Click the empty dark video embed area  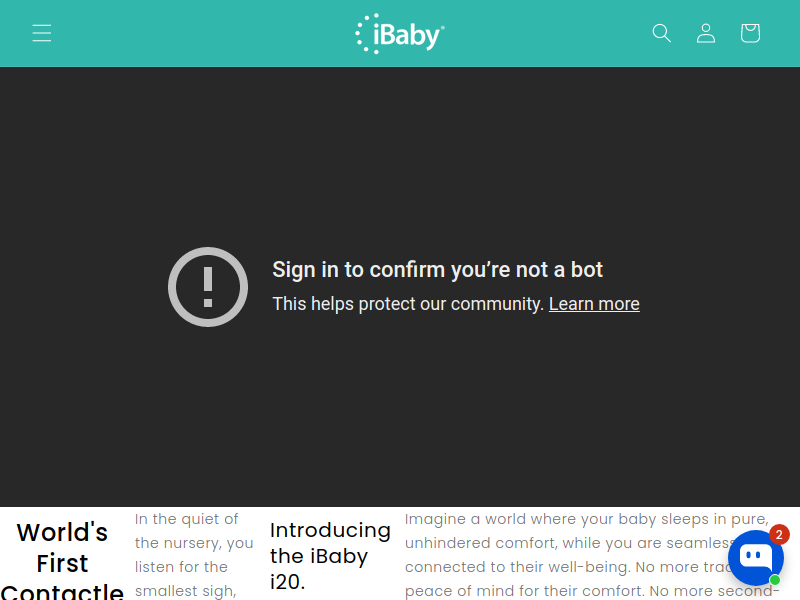click(x=400, y=153)
